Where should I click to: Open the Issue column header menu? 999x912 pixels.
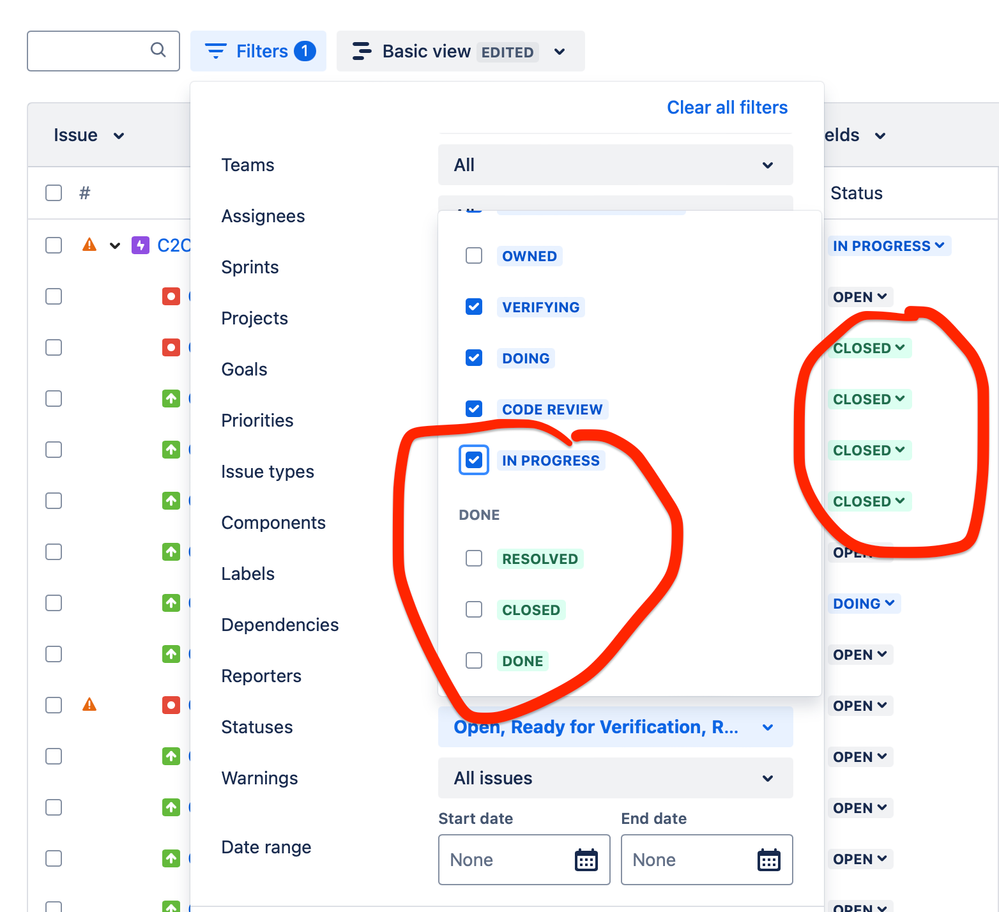[89, 135]
